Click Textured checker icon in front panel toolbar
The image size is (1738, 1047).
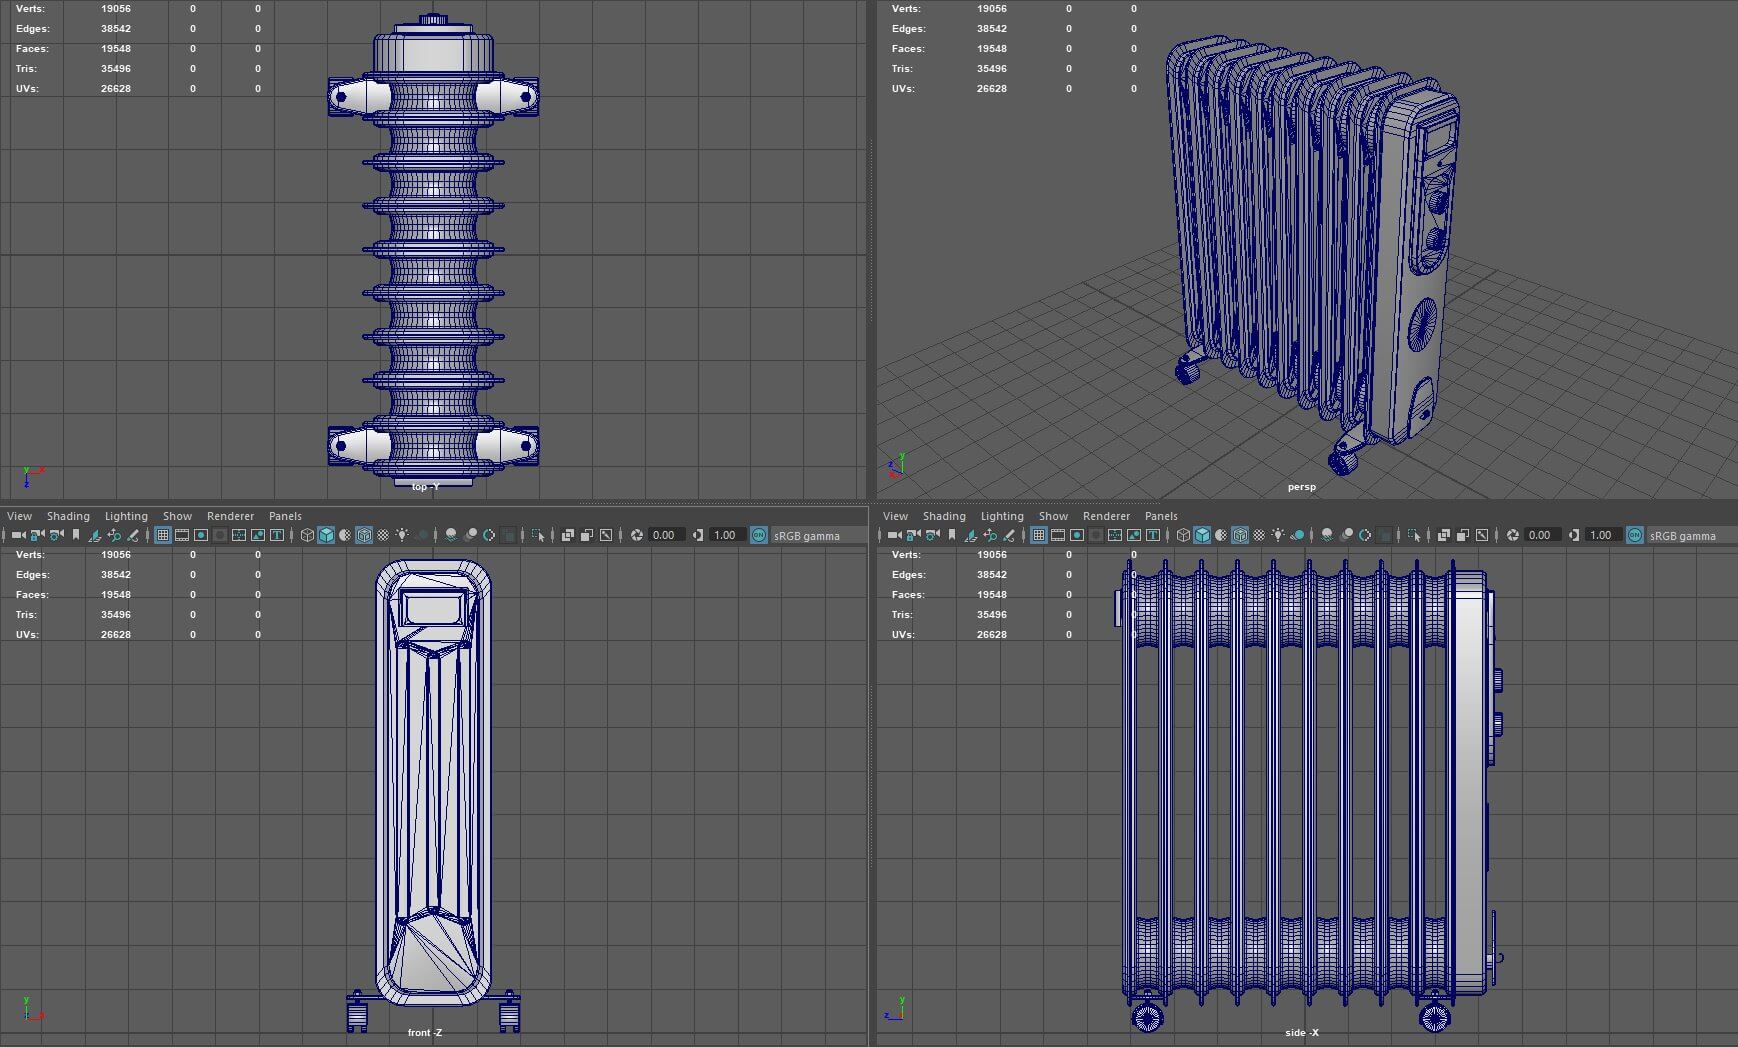pos(382,535)
